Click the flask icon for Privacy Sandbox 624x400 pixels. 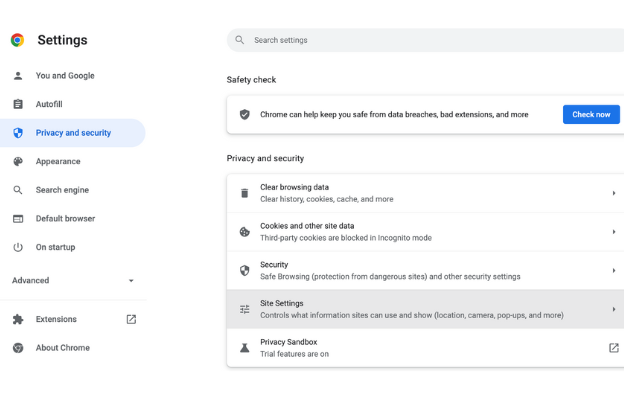244,348
